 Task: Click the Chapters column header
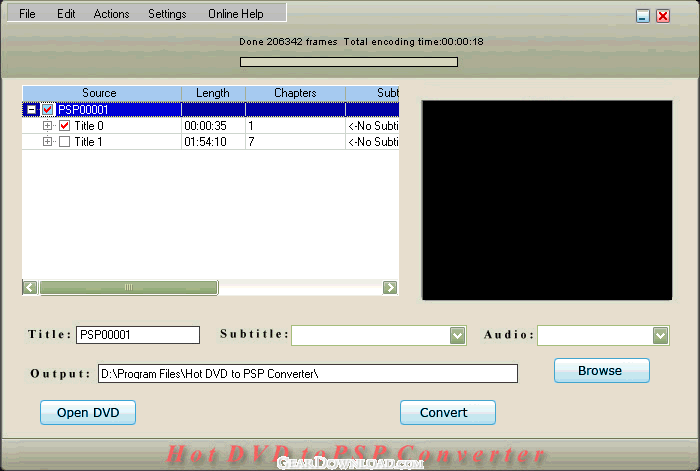click(x=296, y=93)
